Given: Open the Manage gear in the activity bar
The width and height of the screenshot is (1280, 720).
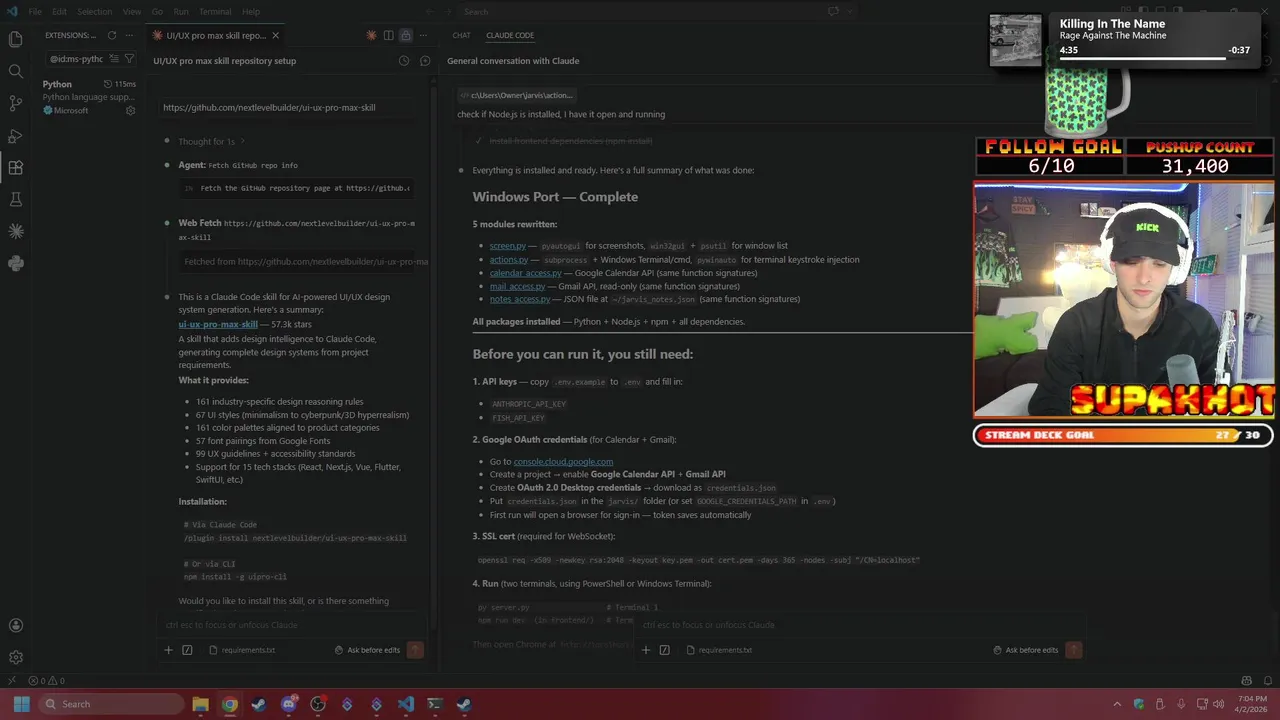Looking at the screenshot, I should tap(15, 657).
